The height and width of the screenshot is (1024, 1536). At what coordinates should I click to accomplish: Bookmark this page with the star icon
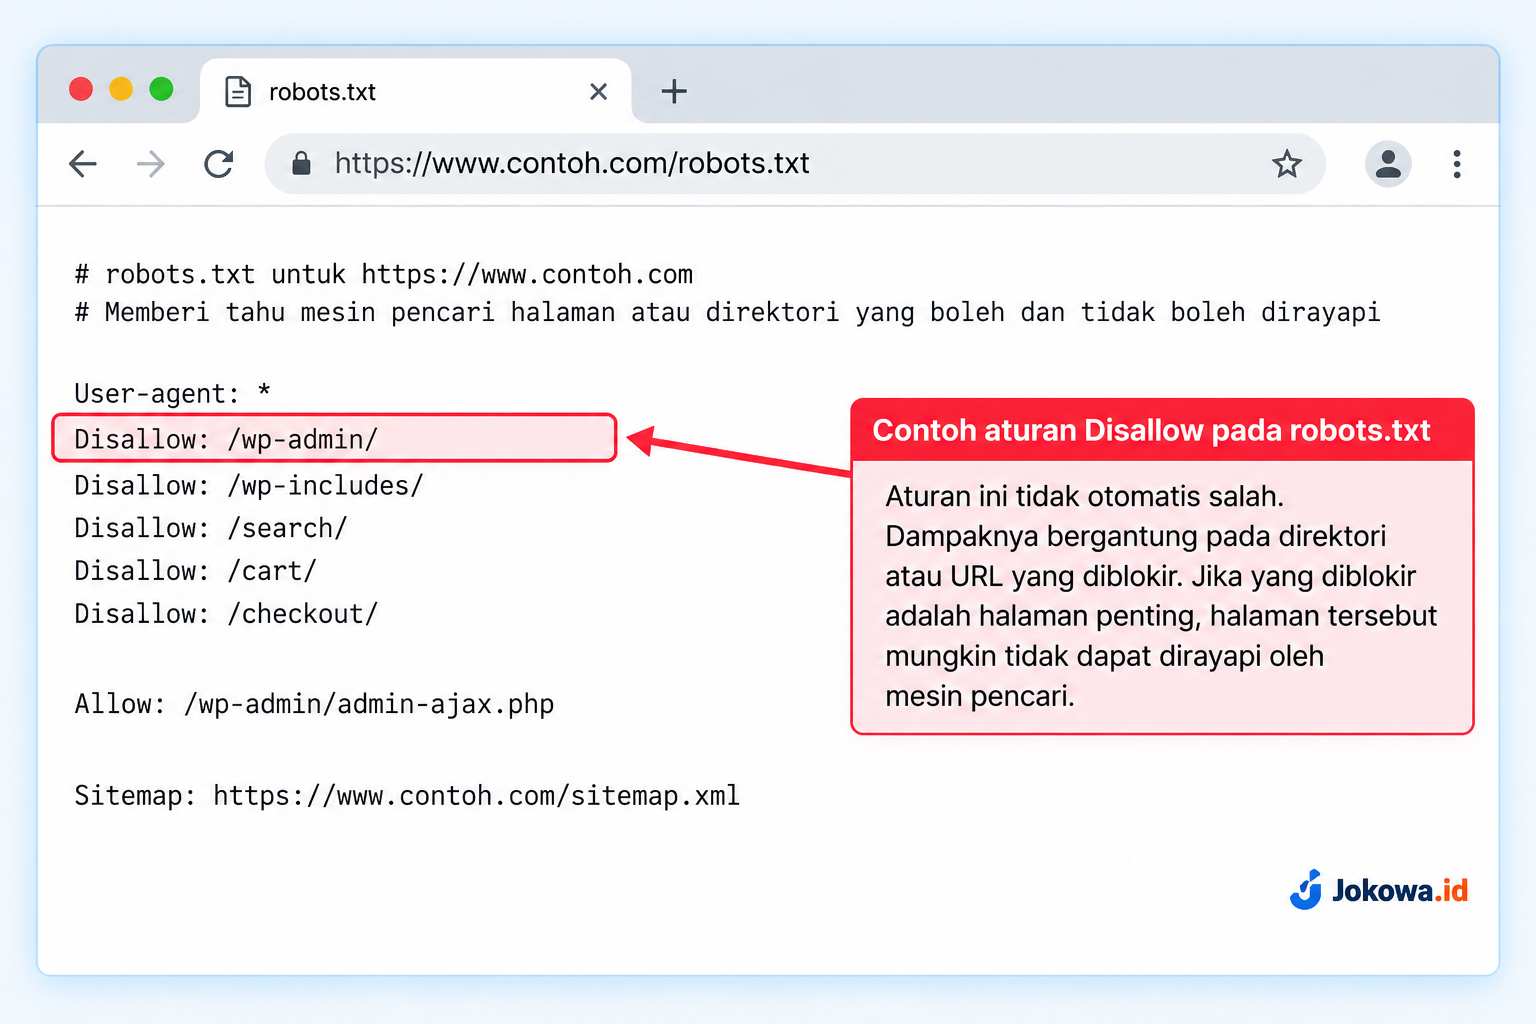(x=1287, y=164)
